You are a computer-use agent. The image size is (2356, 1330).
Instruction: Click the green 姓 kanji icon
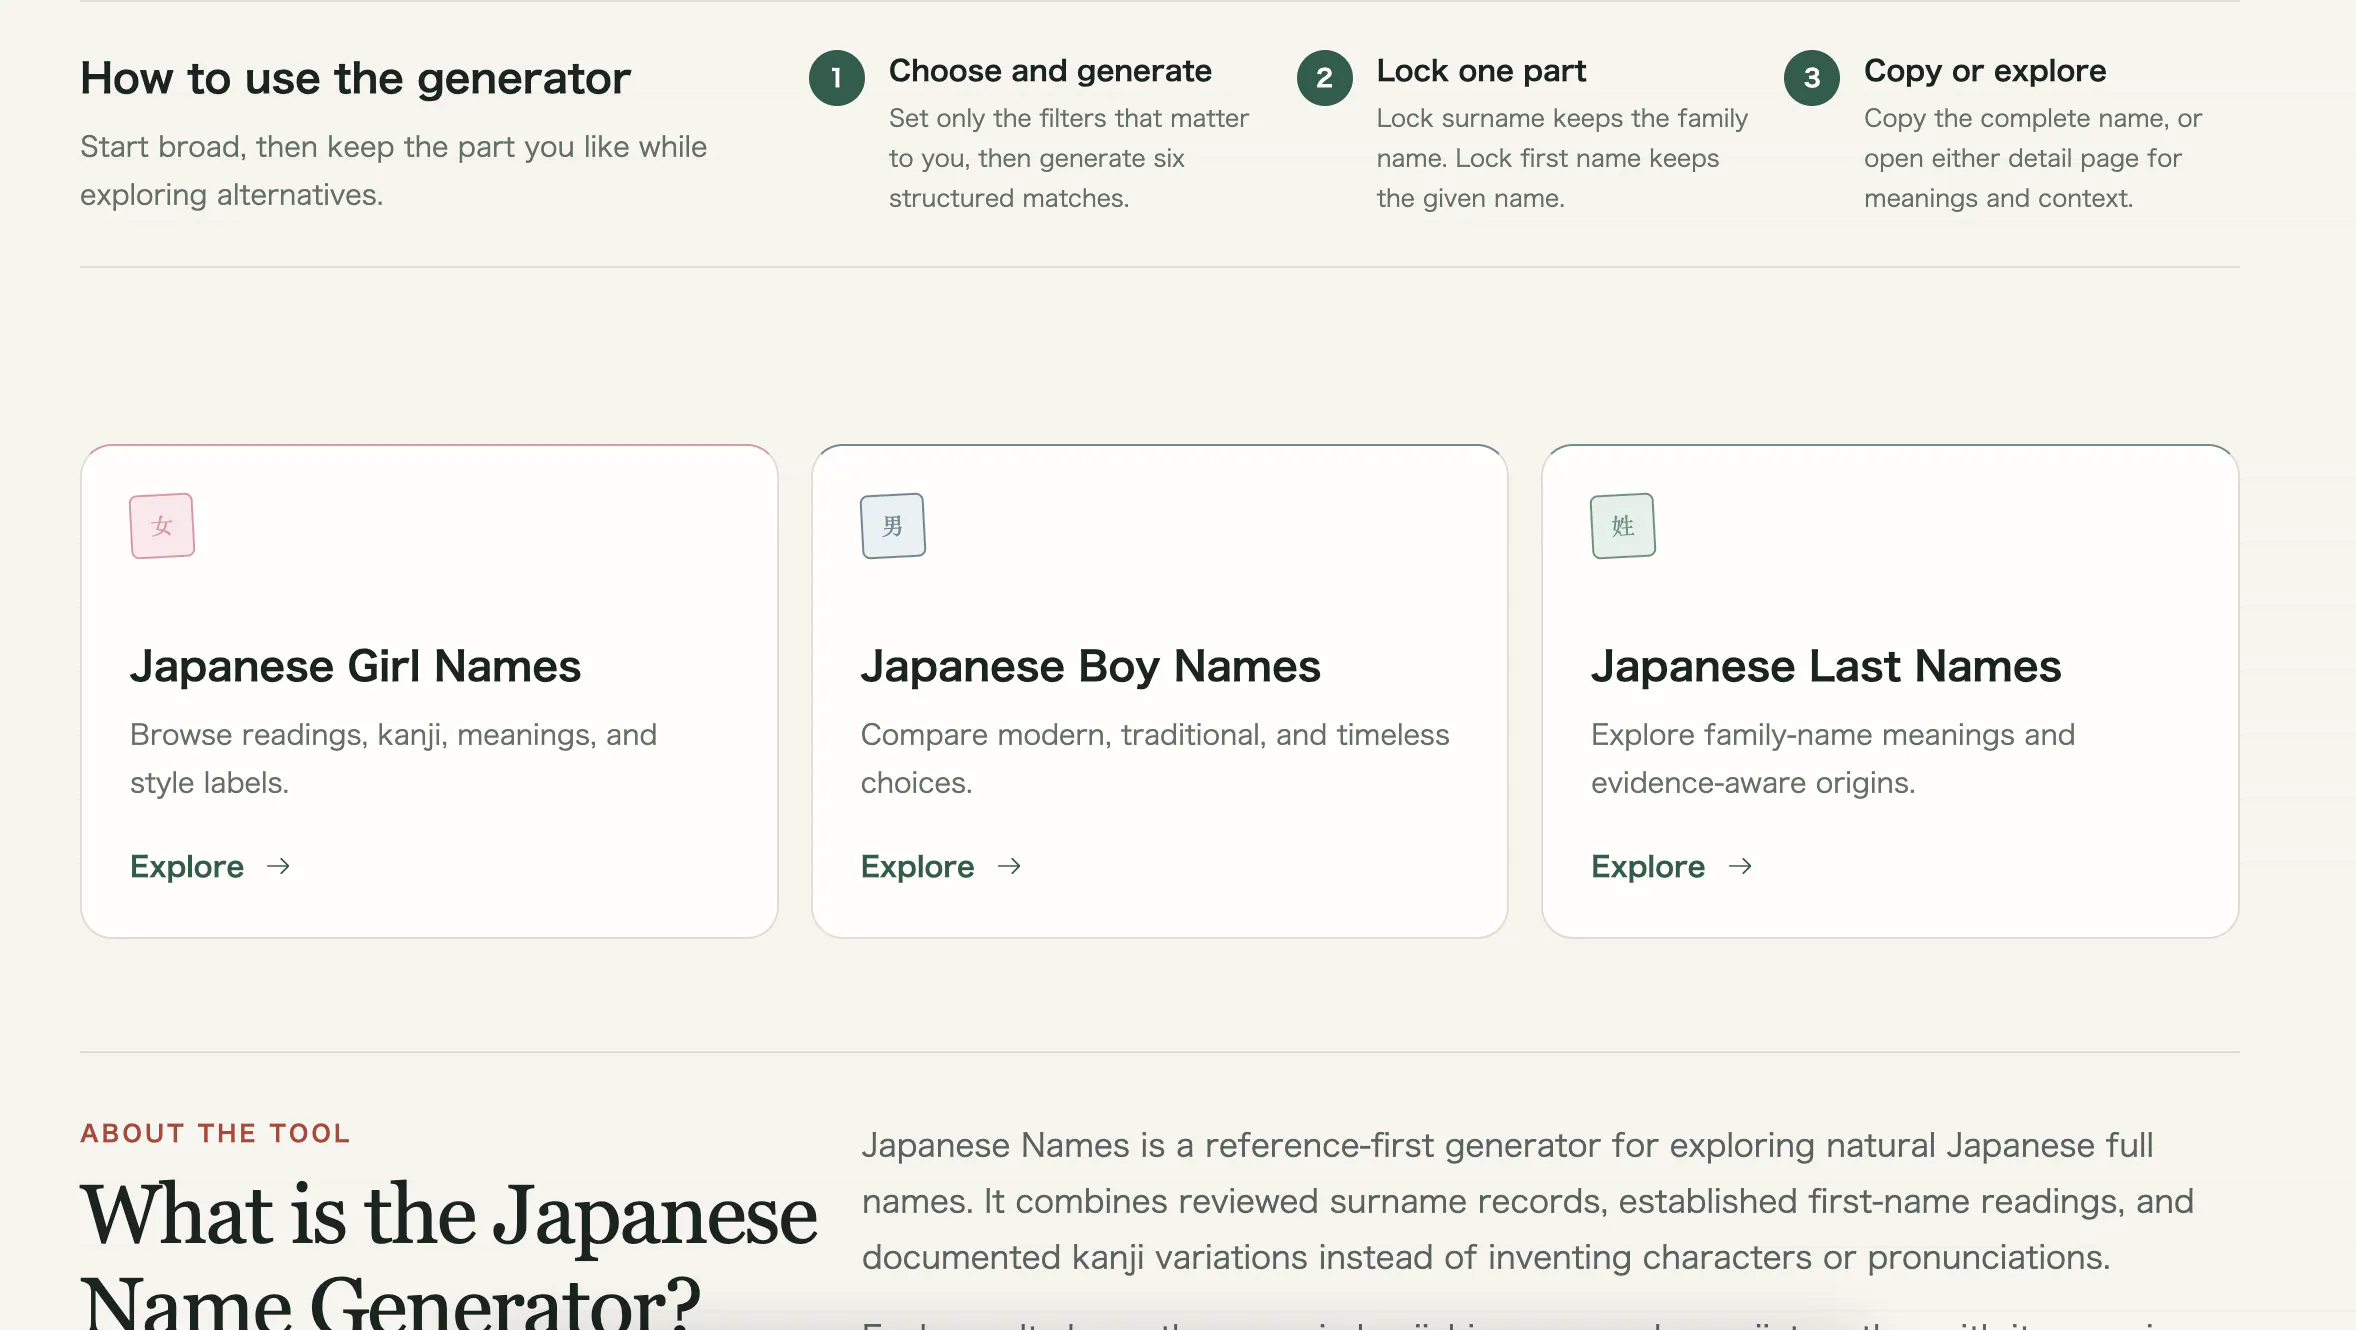pos(1623,526)
